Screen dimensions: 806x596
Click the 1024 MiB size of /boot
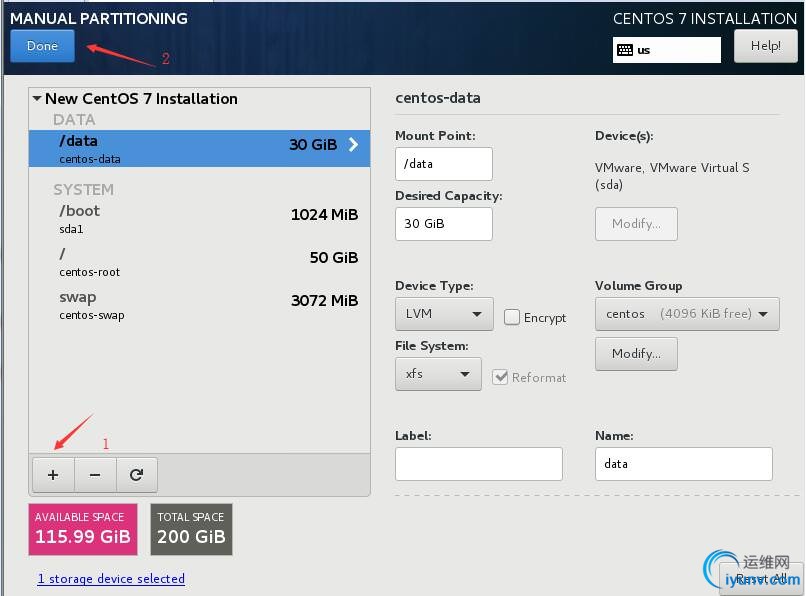coord(324,214)
